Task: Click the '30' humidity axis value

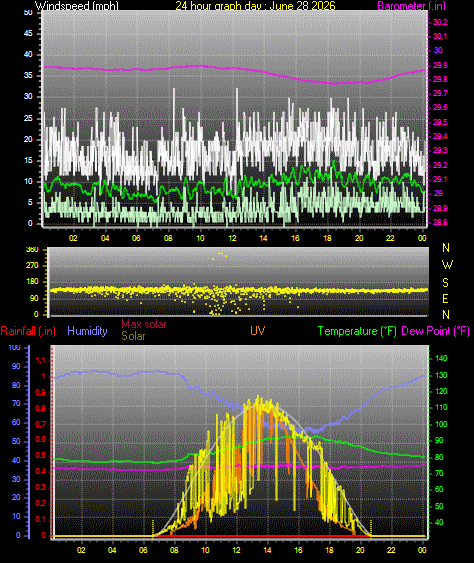Action: coord(16,479)
